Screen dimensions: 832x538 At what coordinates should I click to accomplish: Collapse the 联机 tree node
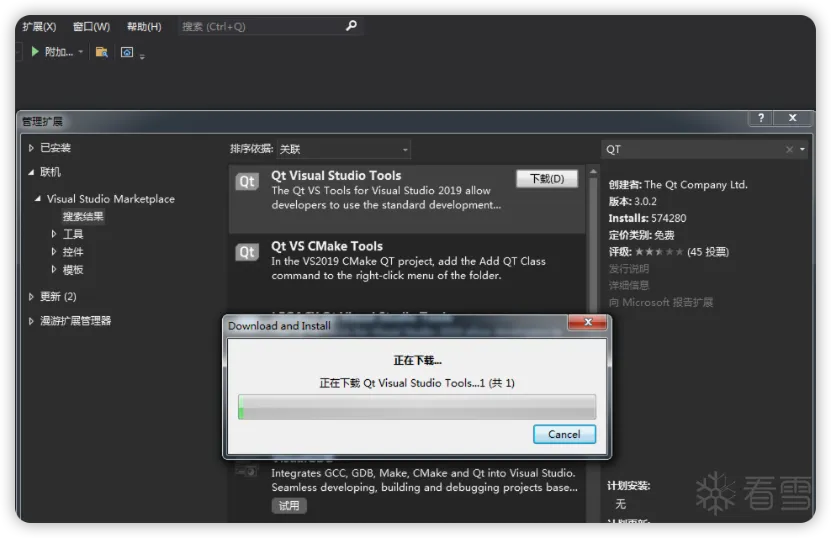(x=31, y=172)
